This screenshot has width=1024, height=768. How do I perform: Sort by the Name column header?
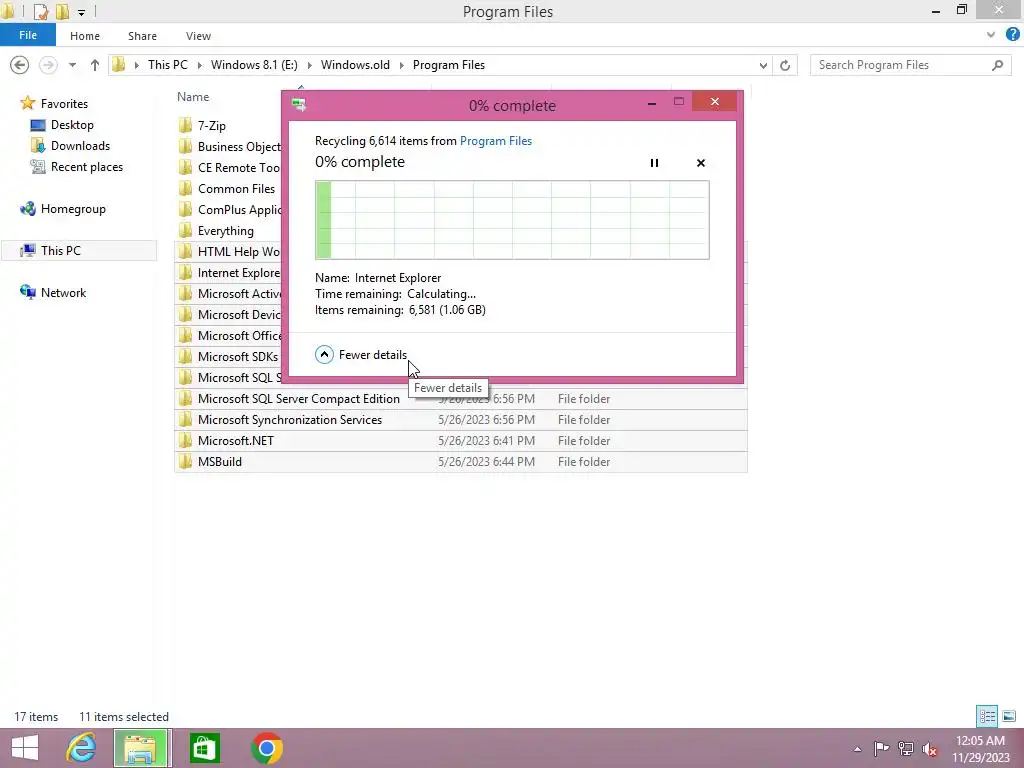[x=193, y=97]
